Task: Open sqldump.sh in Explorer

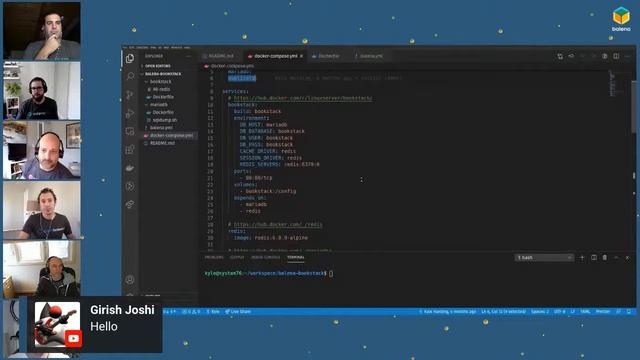Action: click(x=169, y=120)
